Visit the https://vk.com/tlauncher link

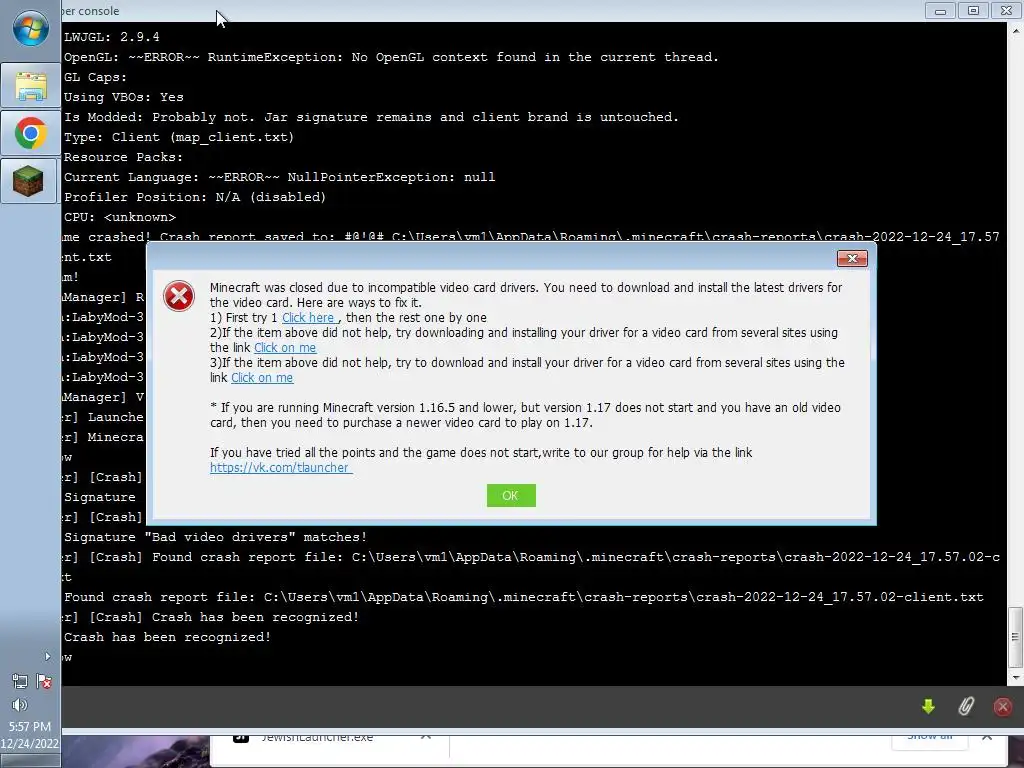(280, 468)
